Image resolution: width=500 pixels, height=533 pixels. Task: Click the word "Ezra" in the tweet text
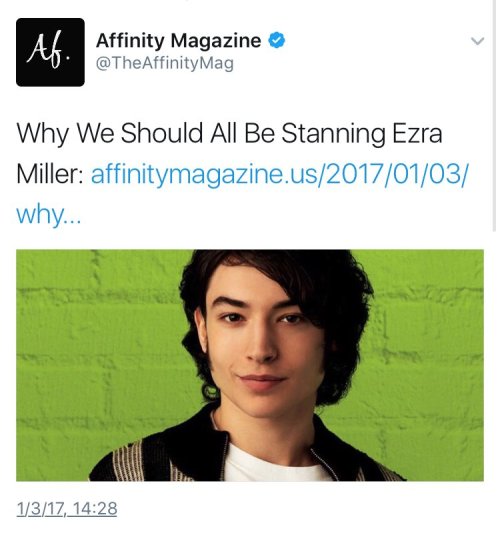tap(417, 133)
